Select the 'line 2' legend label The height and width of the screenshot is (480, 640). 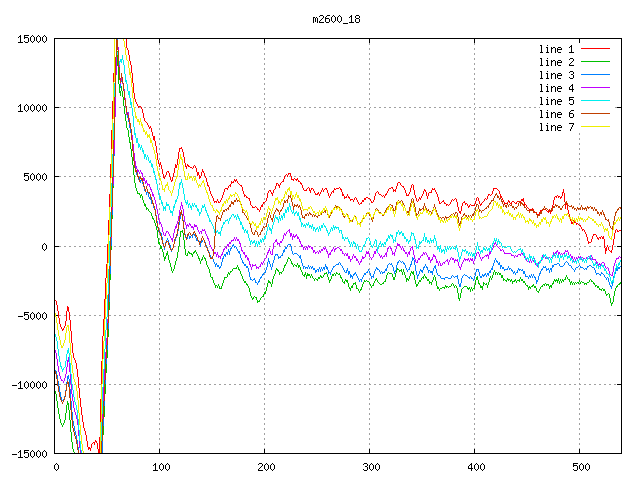(x=557, y=62)
